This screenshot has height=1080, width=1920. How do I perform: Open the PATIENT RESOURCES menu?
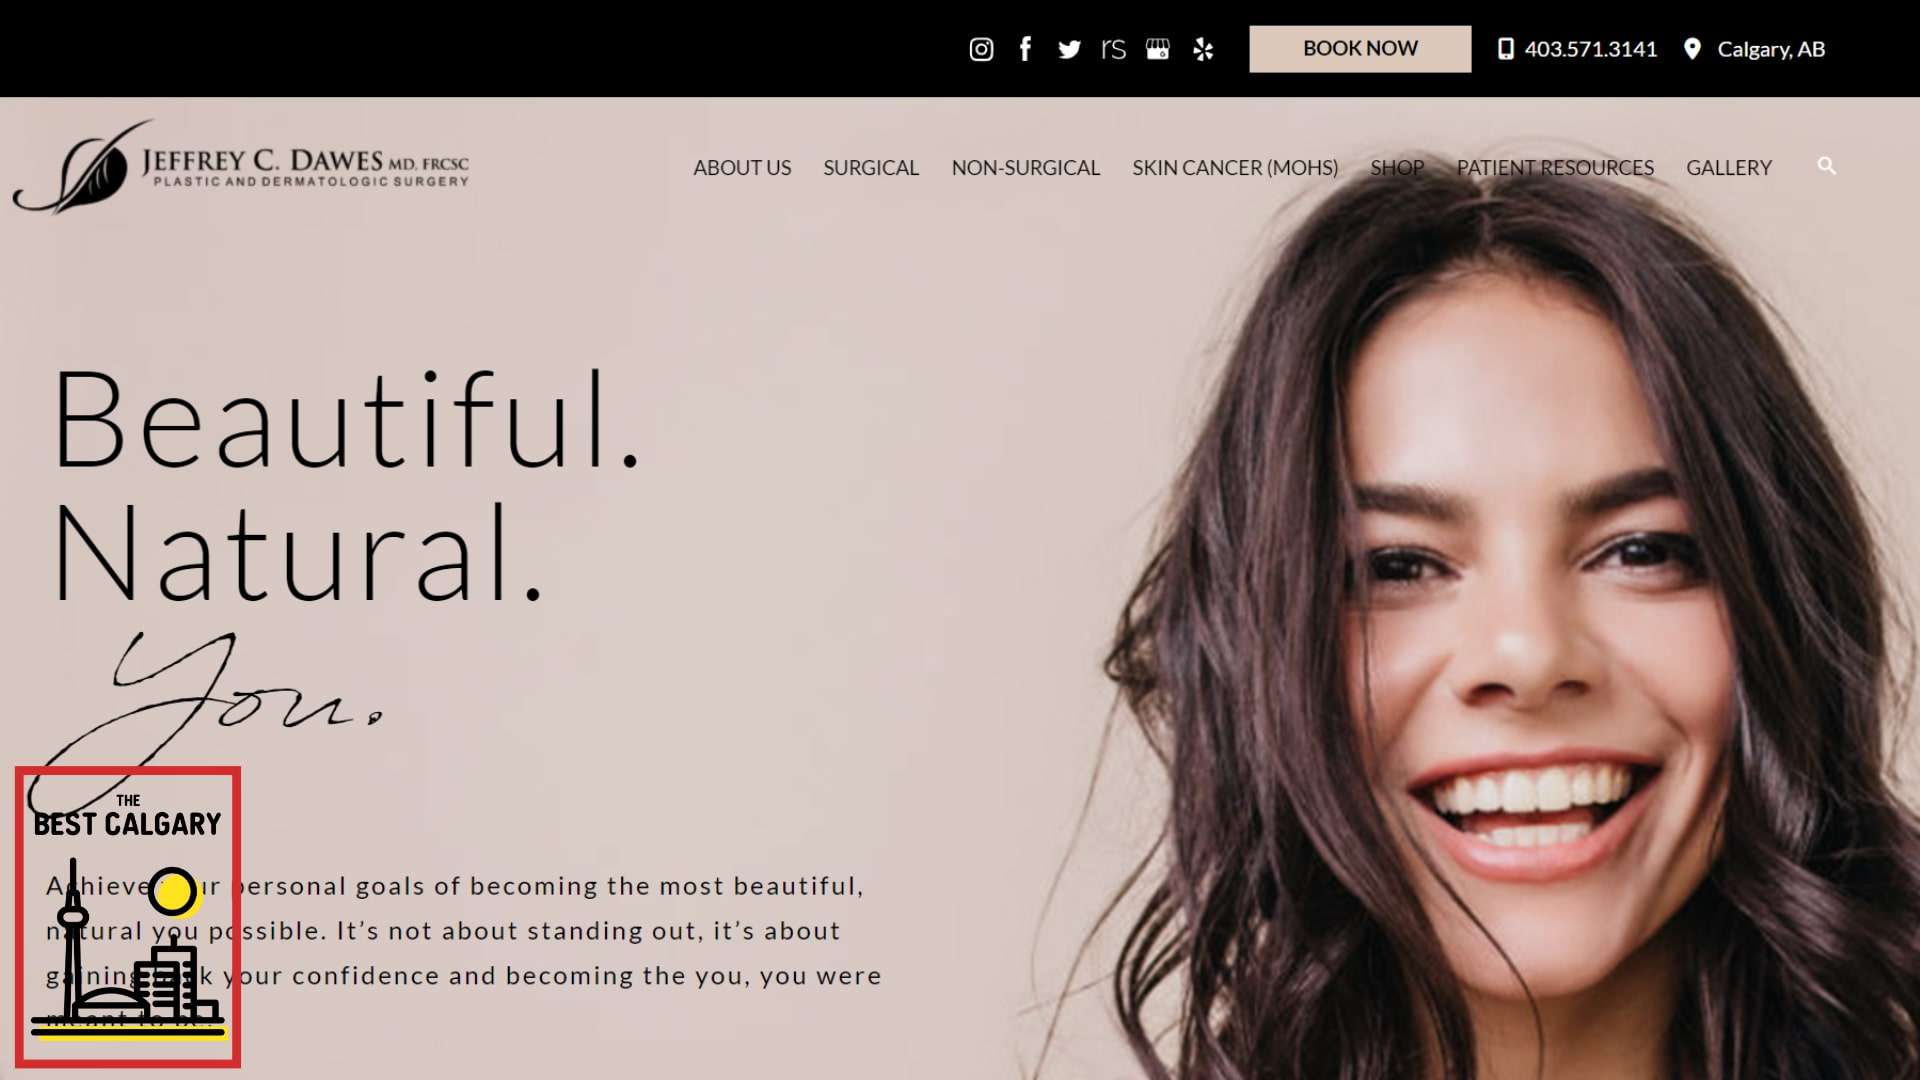1555,168
